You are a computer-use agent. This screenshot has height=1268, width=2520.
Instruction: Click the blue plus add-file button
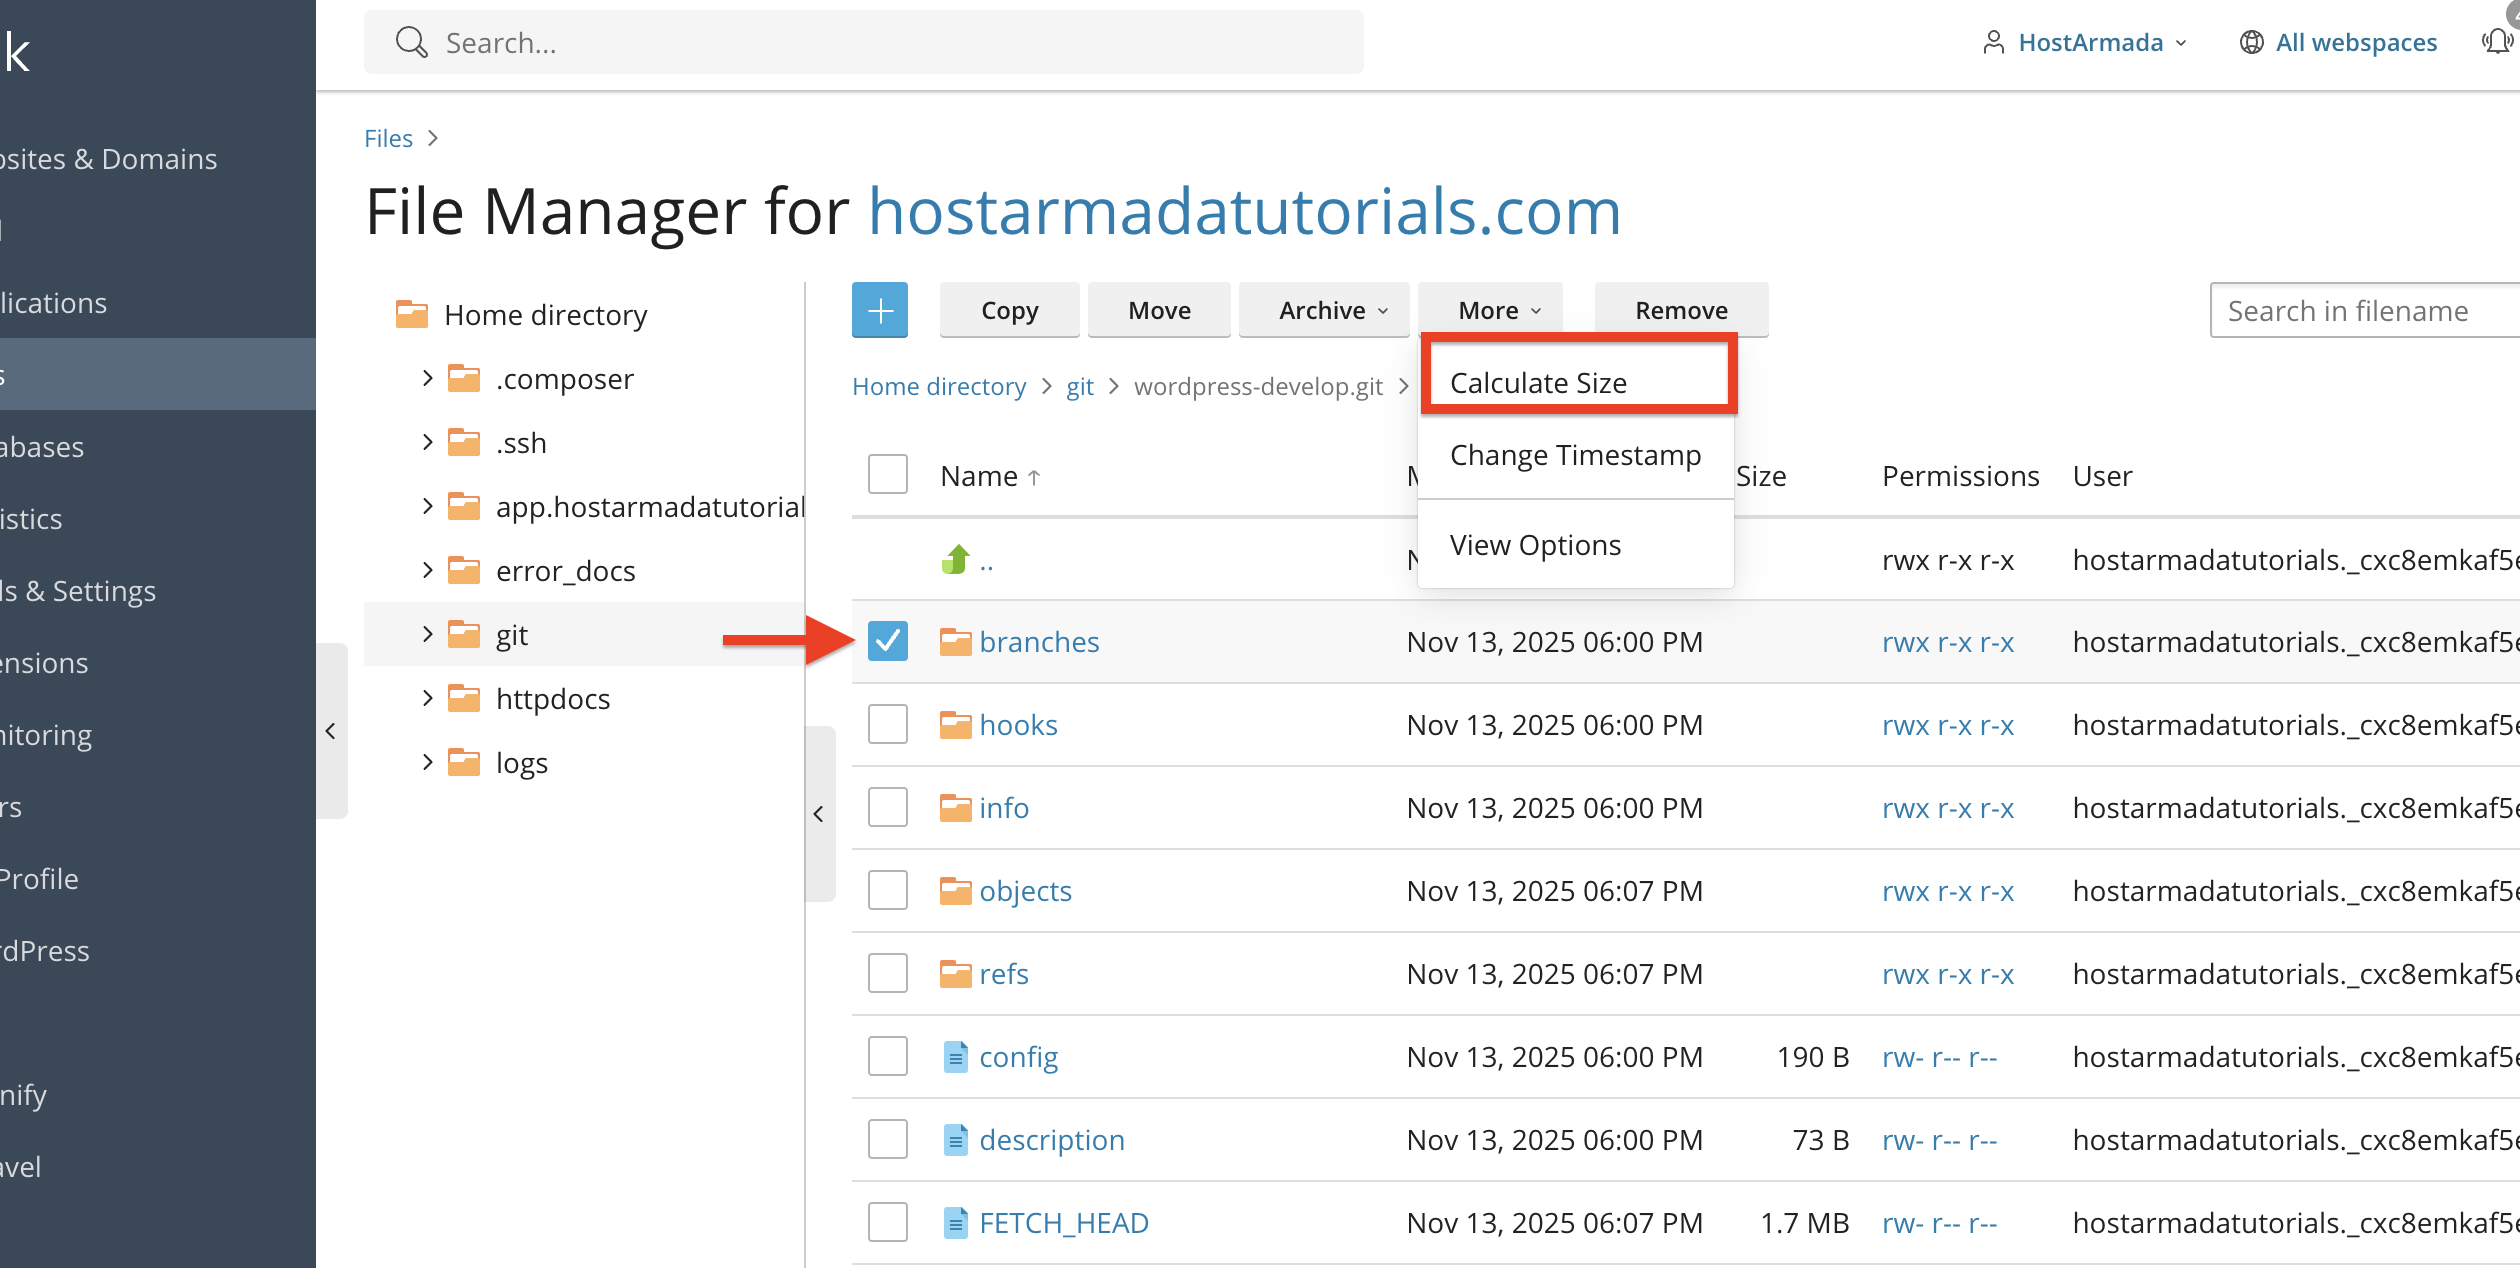[880, 310]
